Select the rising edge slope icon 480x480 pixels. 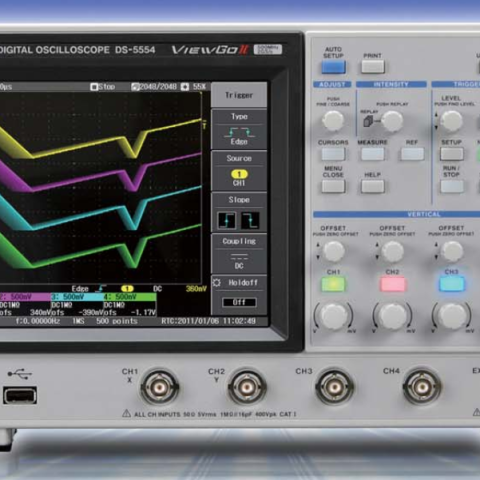(x=227, y=220)
